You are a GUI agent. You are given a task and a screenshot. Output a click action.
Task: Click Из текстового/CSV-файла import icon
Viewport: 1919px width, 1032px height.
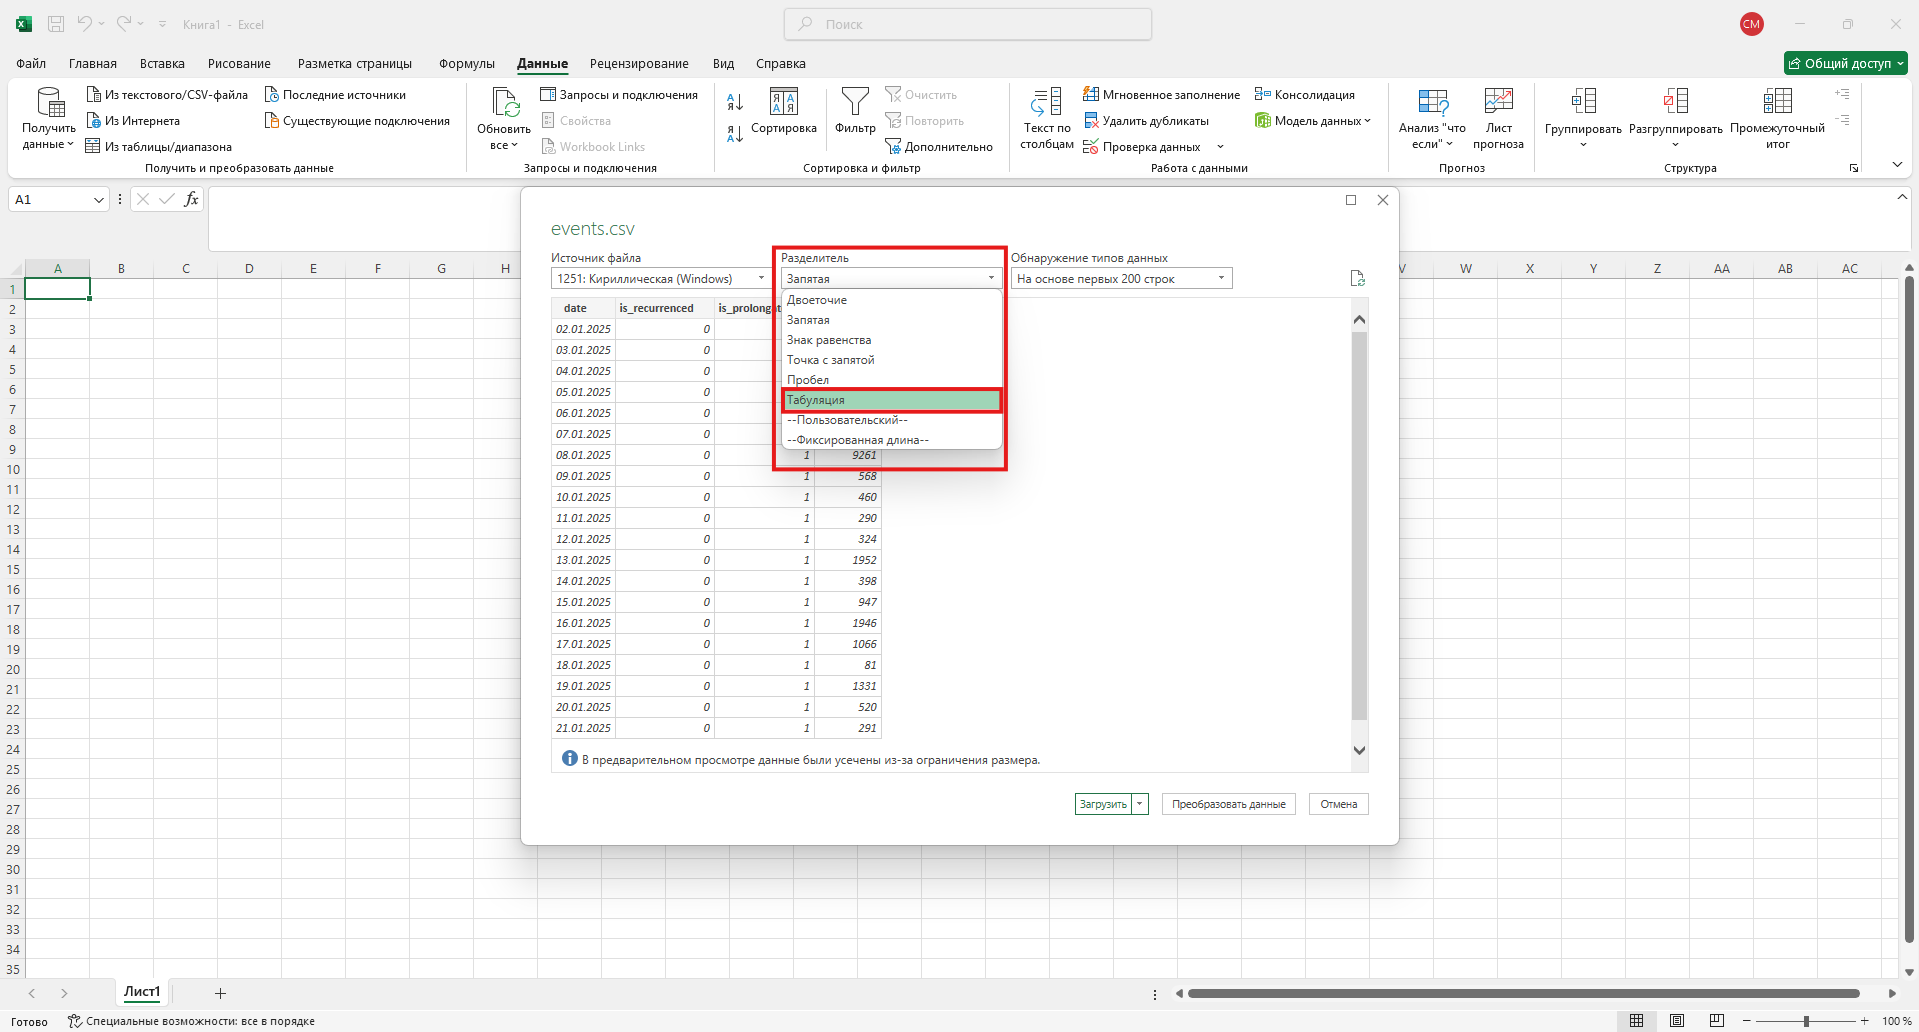[94, 95]
